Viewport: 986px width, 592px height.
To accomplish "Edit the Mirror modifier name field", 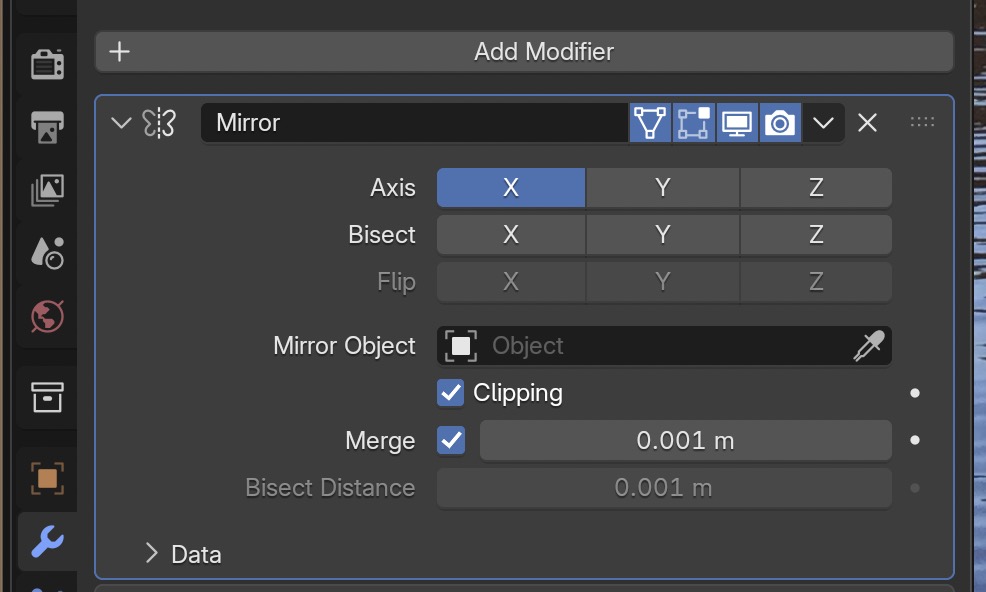I will click(414, 123).
